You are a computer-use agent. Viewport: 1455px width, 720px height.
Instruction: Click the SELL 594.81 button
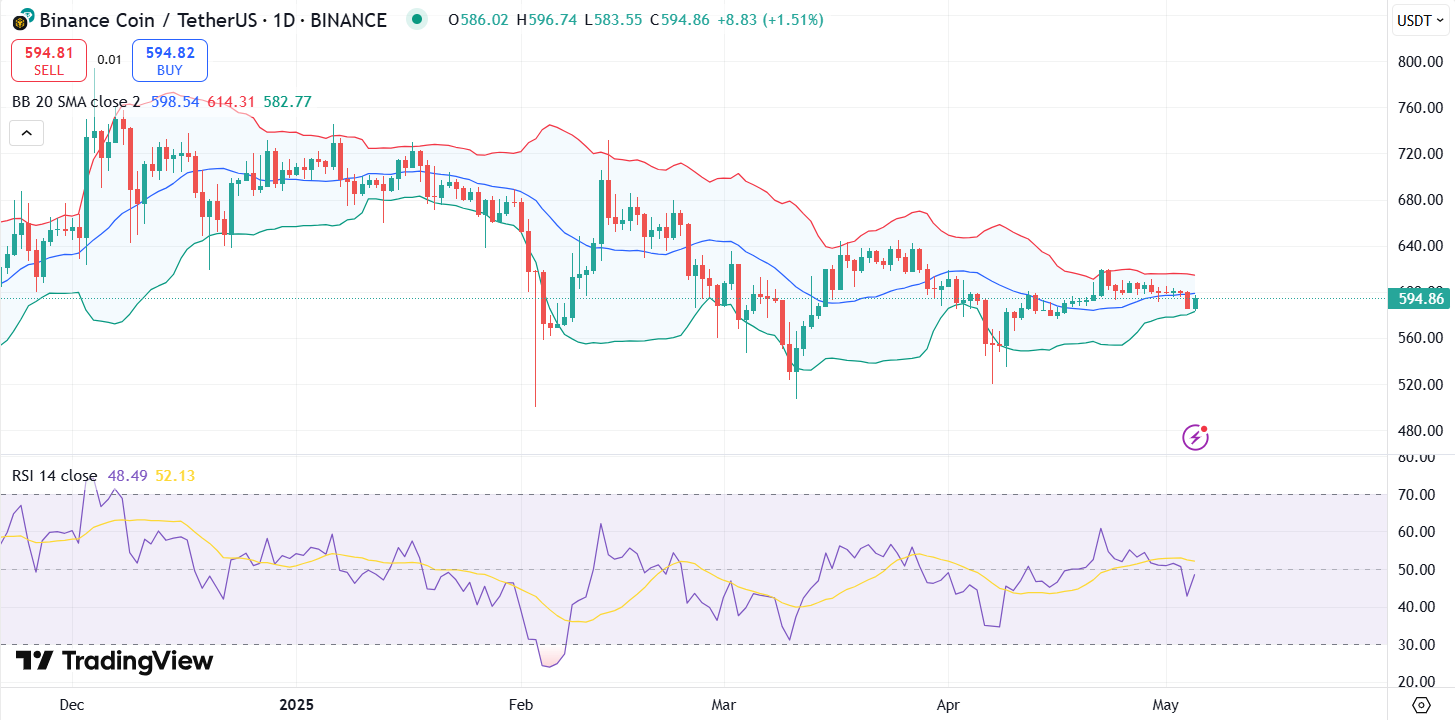(x=49, y=60)
